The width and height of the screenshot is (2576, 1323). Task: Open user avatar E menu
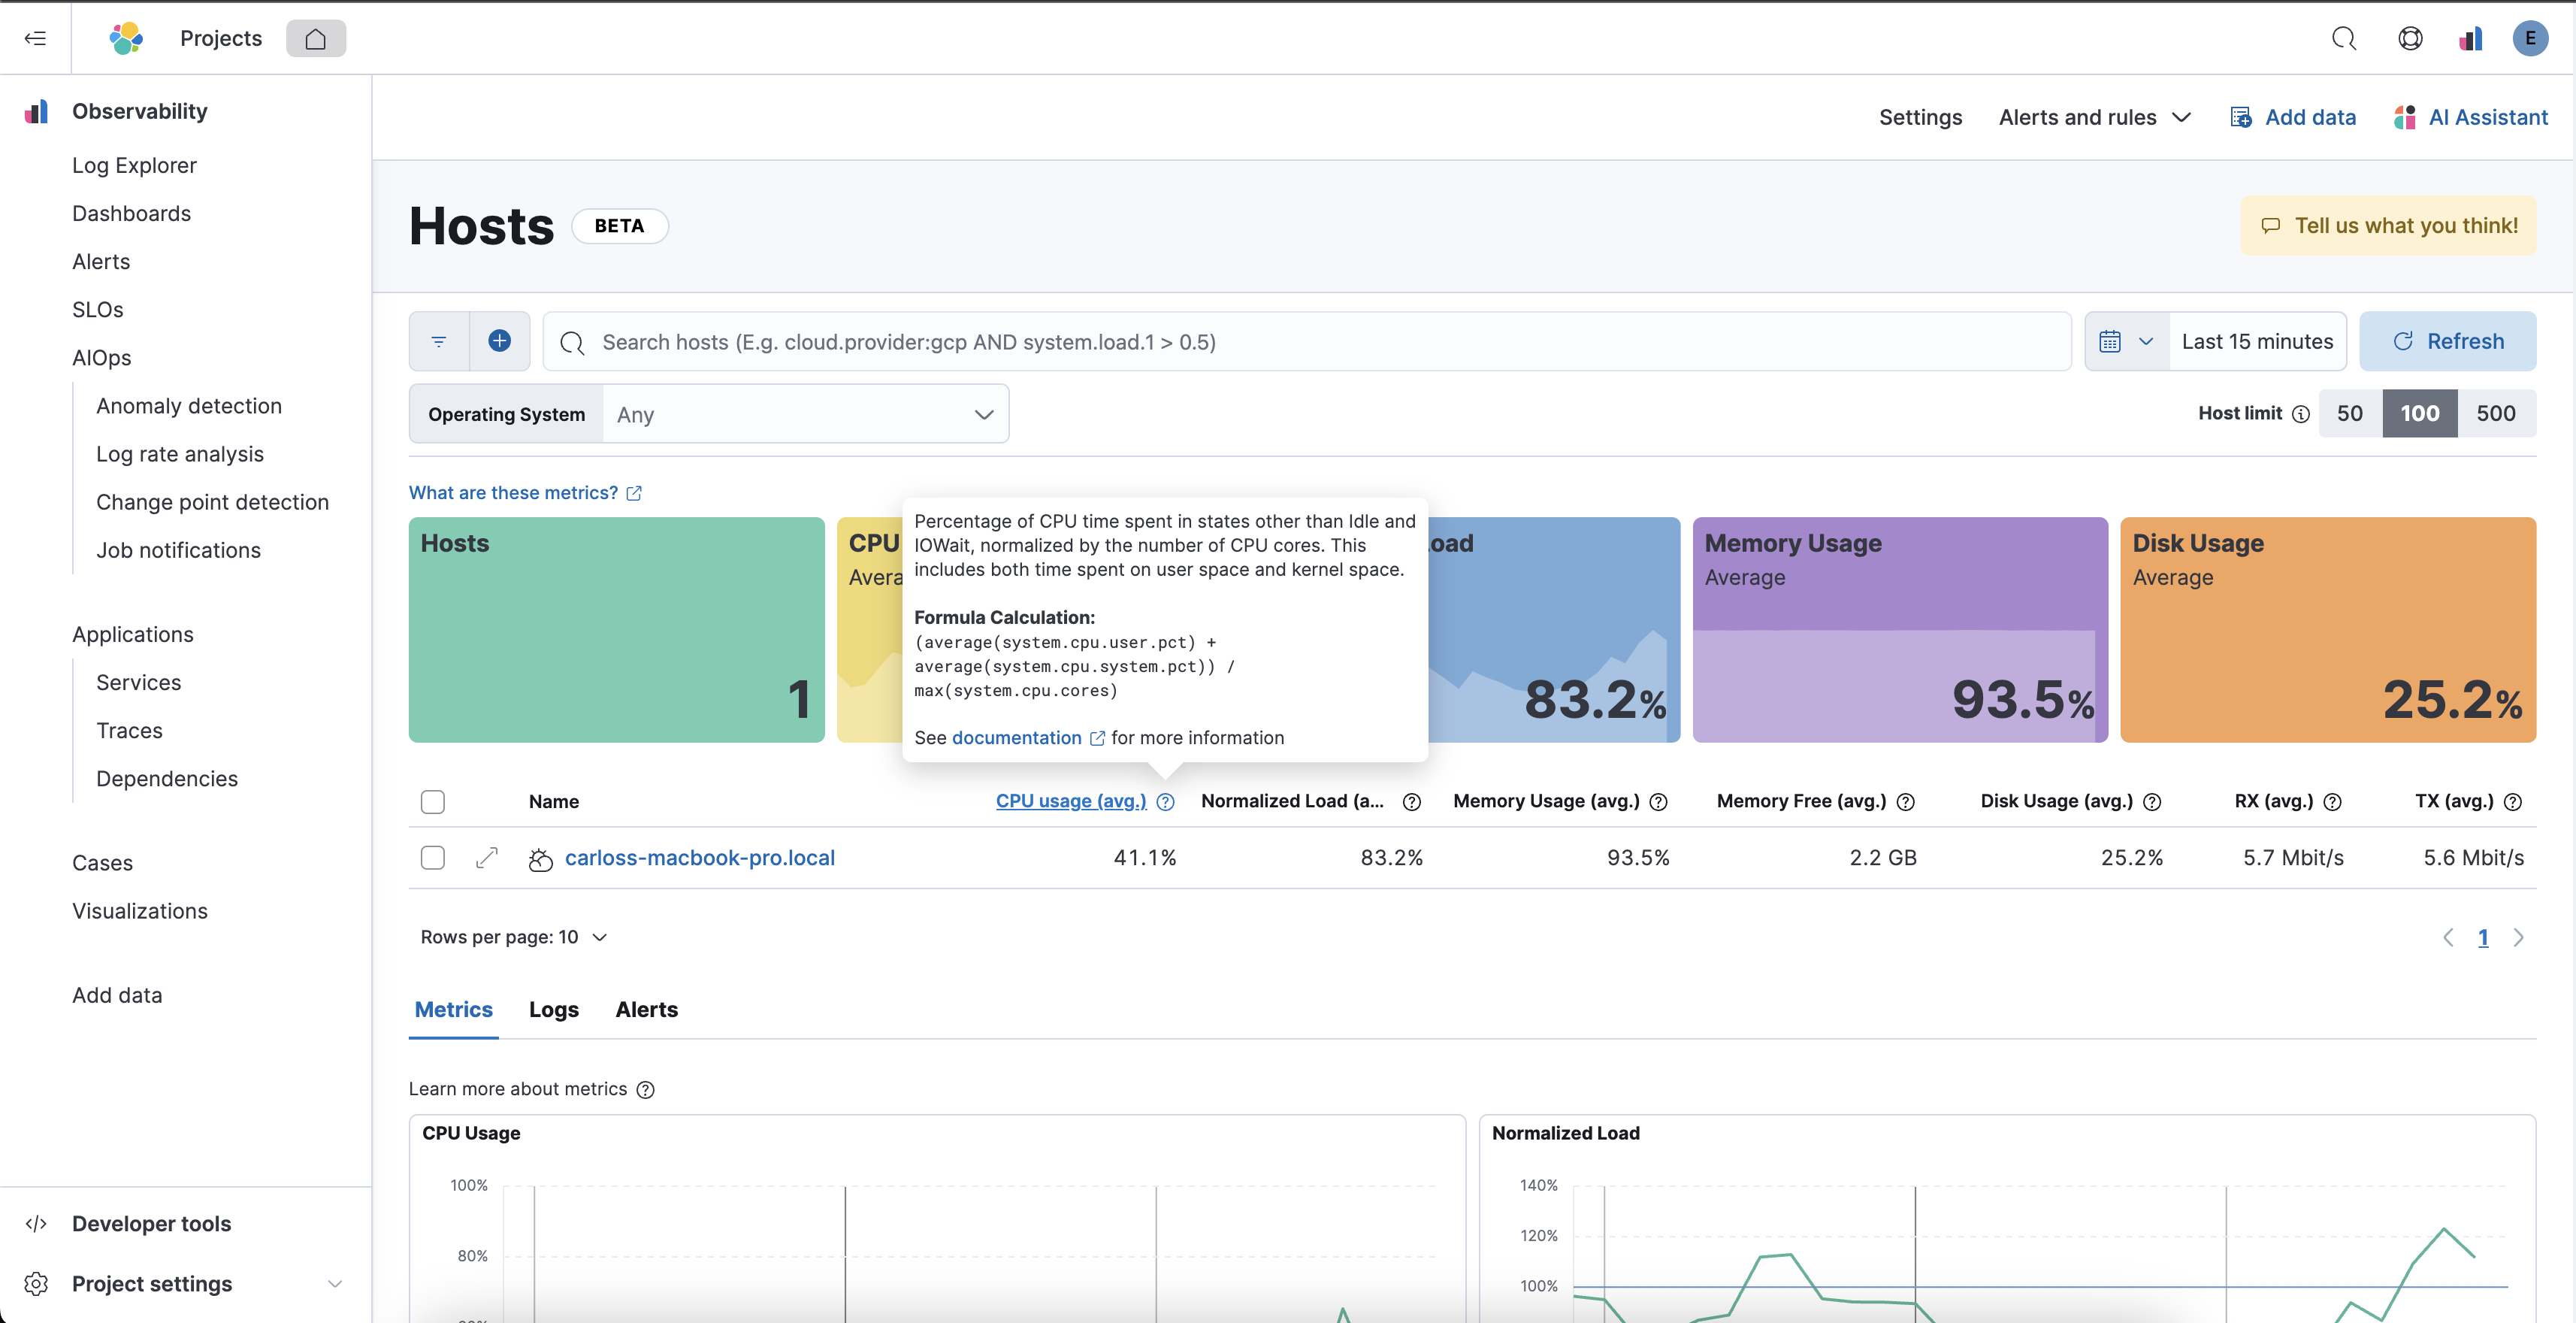click(x=2530, y=38)
